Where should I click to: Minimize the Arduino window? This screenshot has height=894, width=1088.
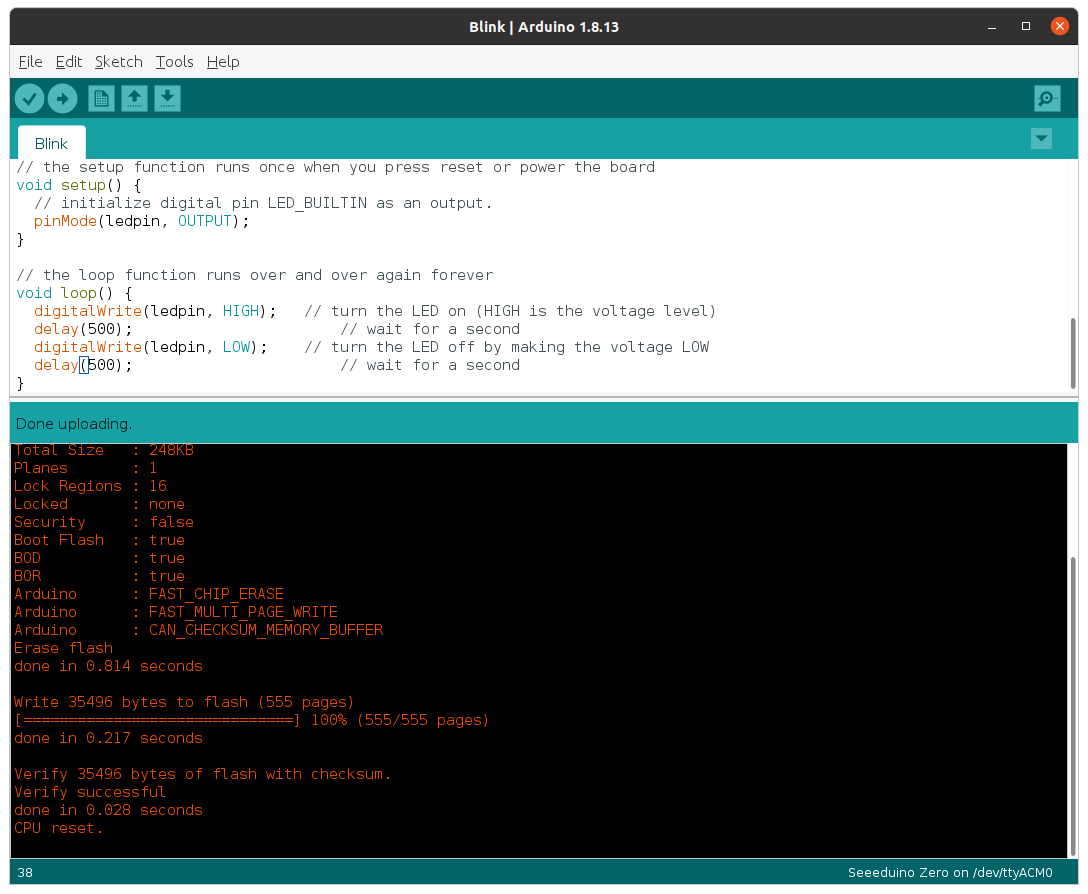pyautogui.click(x=992, y=27)
